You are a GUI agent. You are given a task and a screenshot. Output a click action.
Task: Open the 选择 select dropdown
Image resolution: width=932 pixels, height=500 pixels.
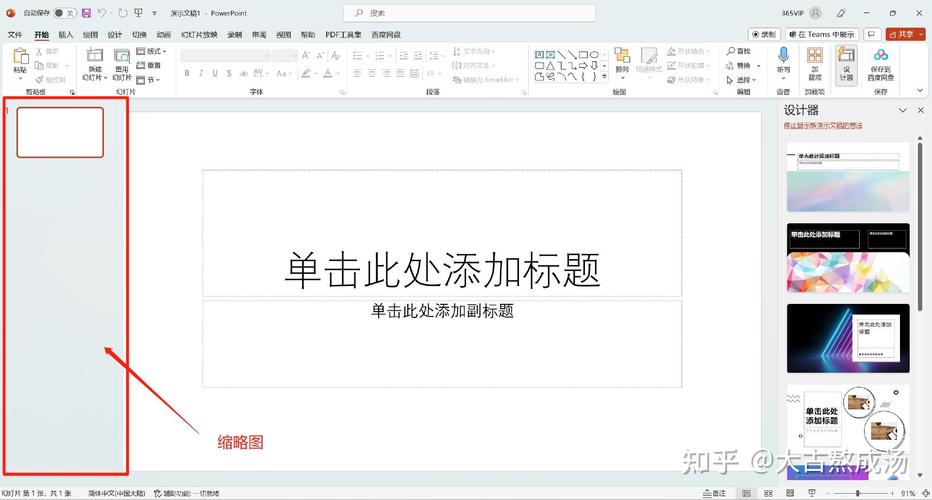pos(741,80)
